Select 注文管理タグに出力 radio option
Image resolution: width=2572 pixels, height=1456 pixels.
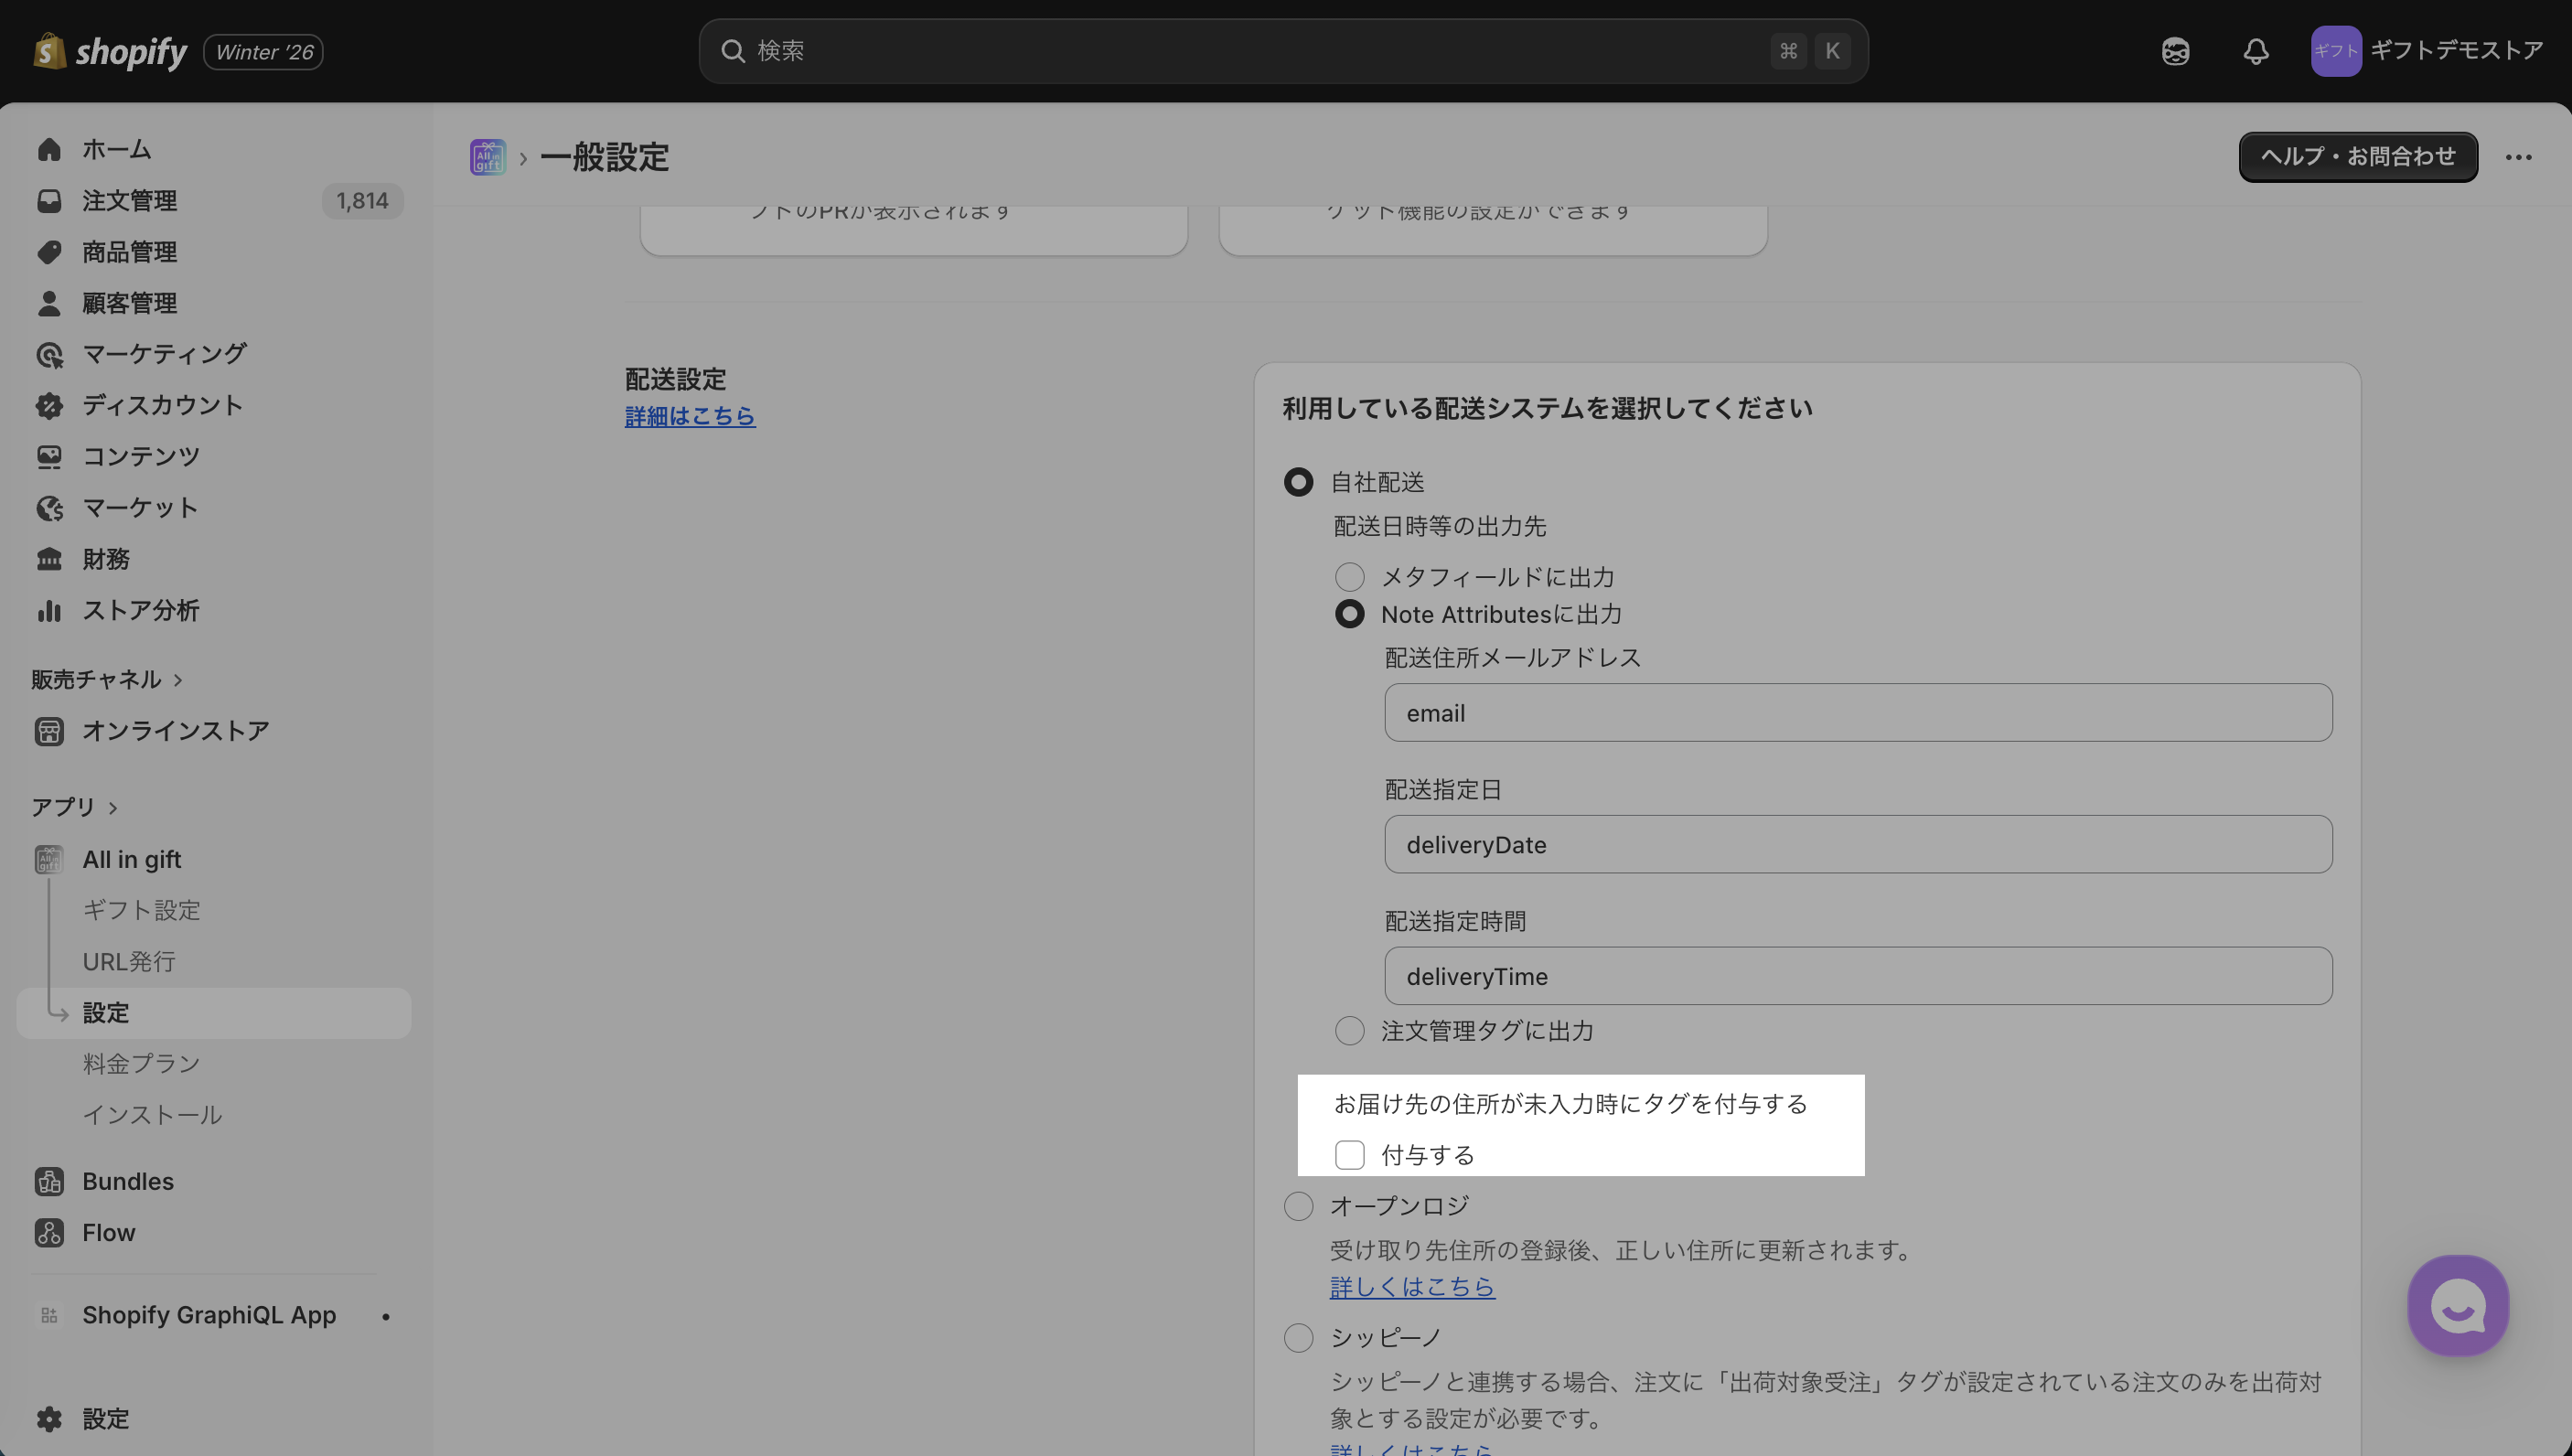pyautogui.click(x=1349, y=1031)
